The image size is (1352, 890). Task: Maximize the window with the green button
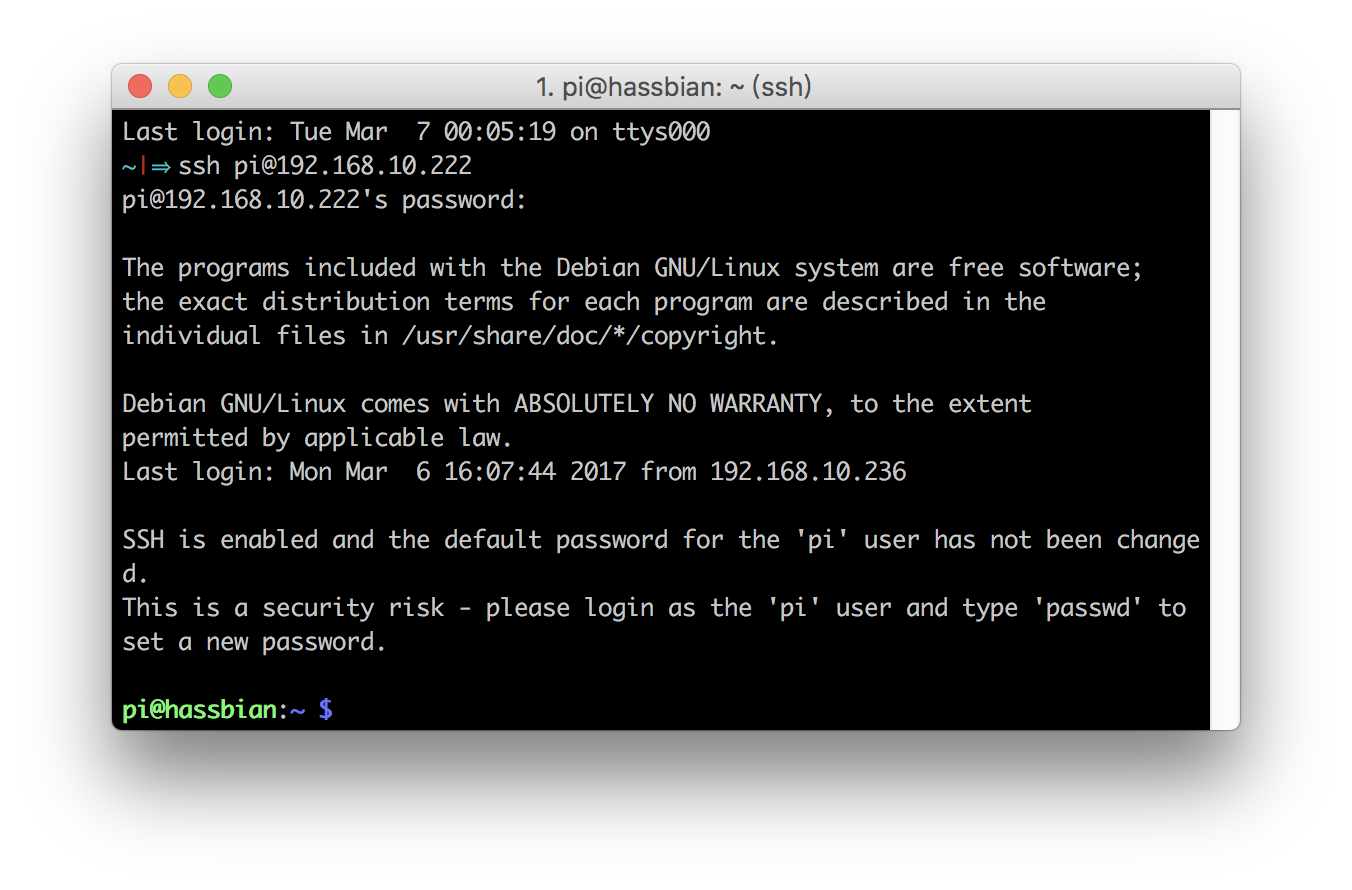tap(220, 87)
